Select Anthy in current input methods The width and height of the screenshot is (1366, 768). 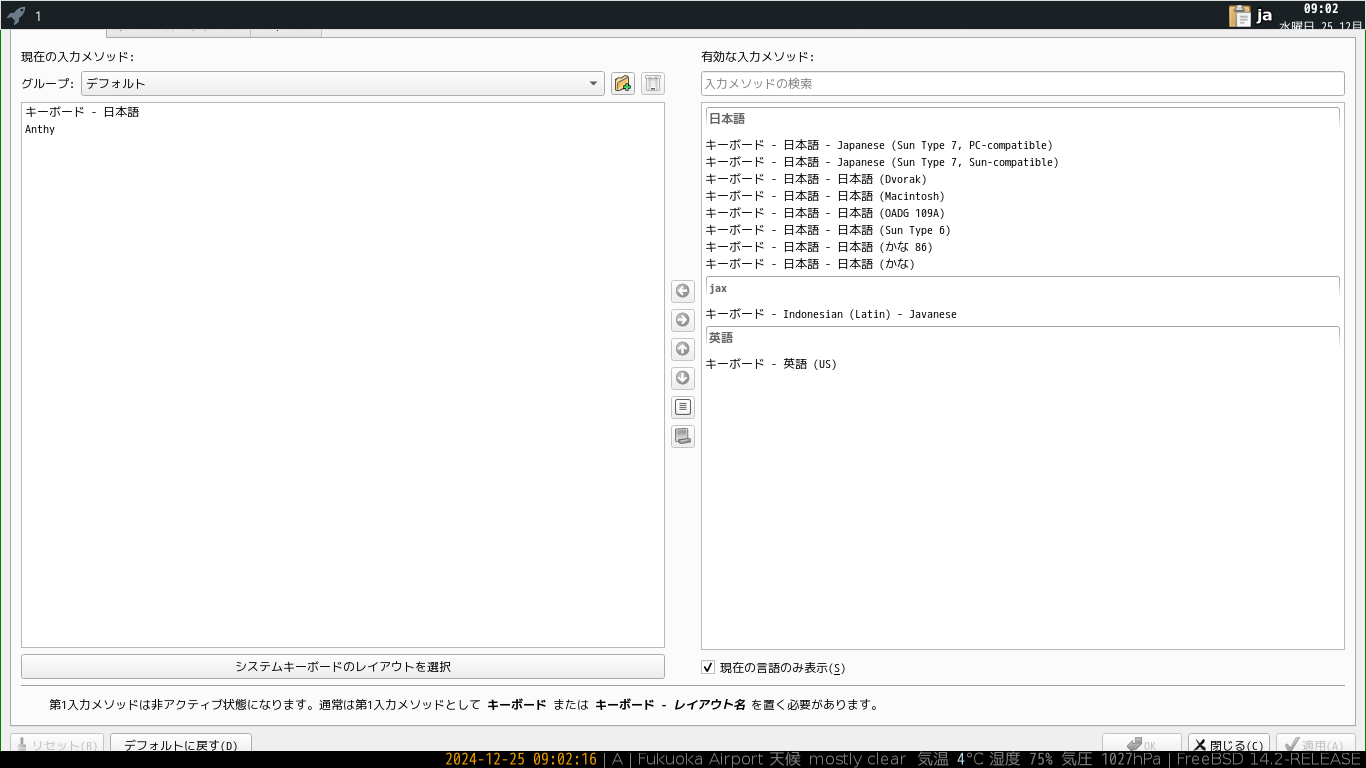coord(40,129)
